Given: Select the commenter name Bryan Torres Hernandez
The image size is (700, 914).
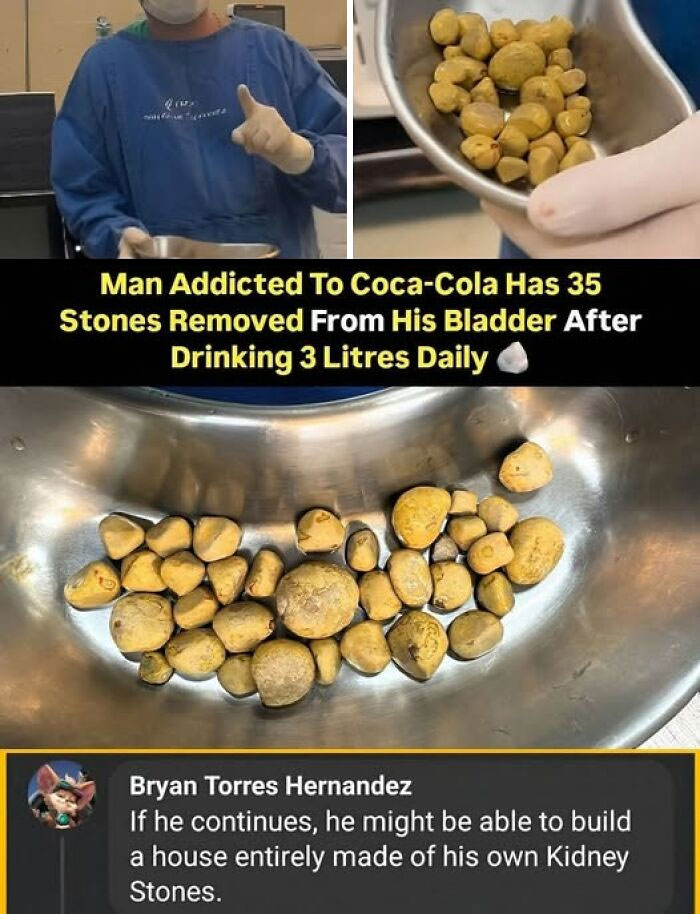Looking at the screenshot, I should pyautogui.click(x=270, y=786).
